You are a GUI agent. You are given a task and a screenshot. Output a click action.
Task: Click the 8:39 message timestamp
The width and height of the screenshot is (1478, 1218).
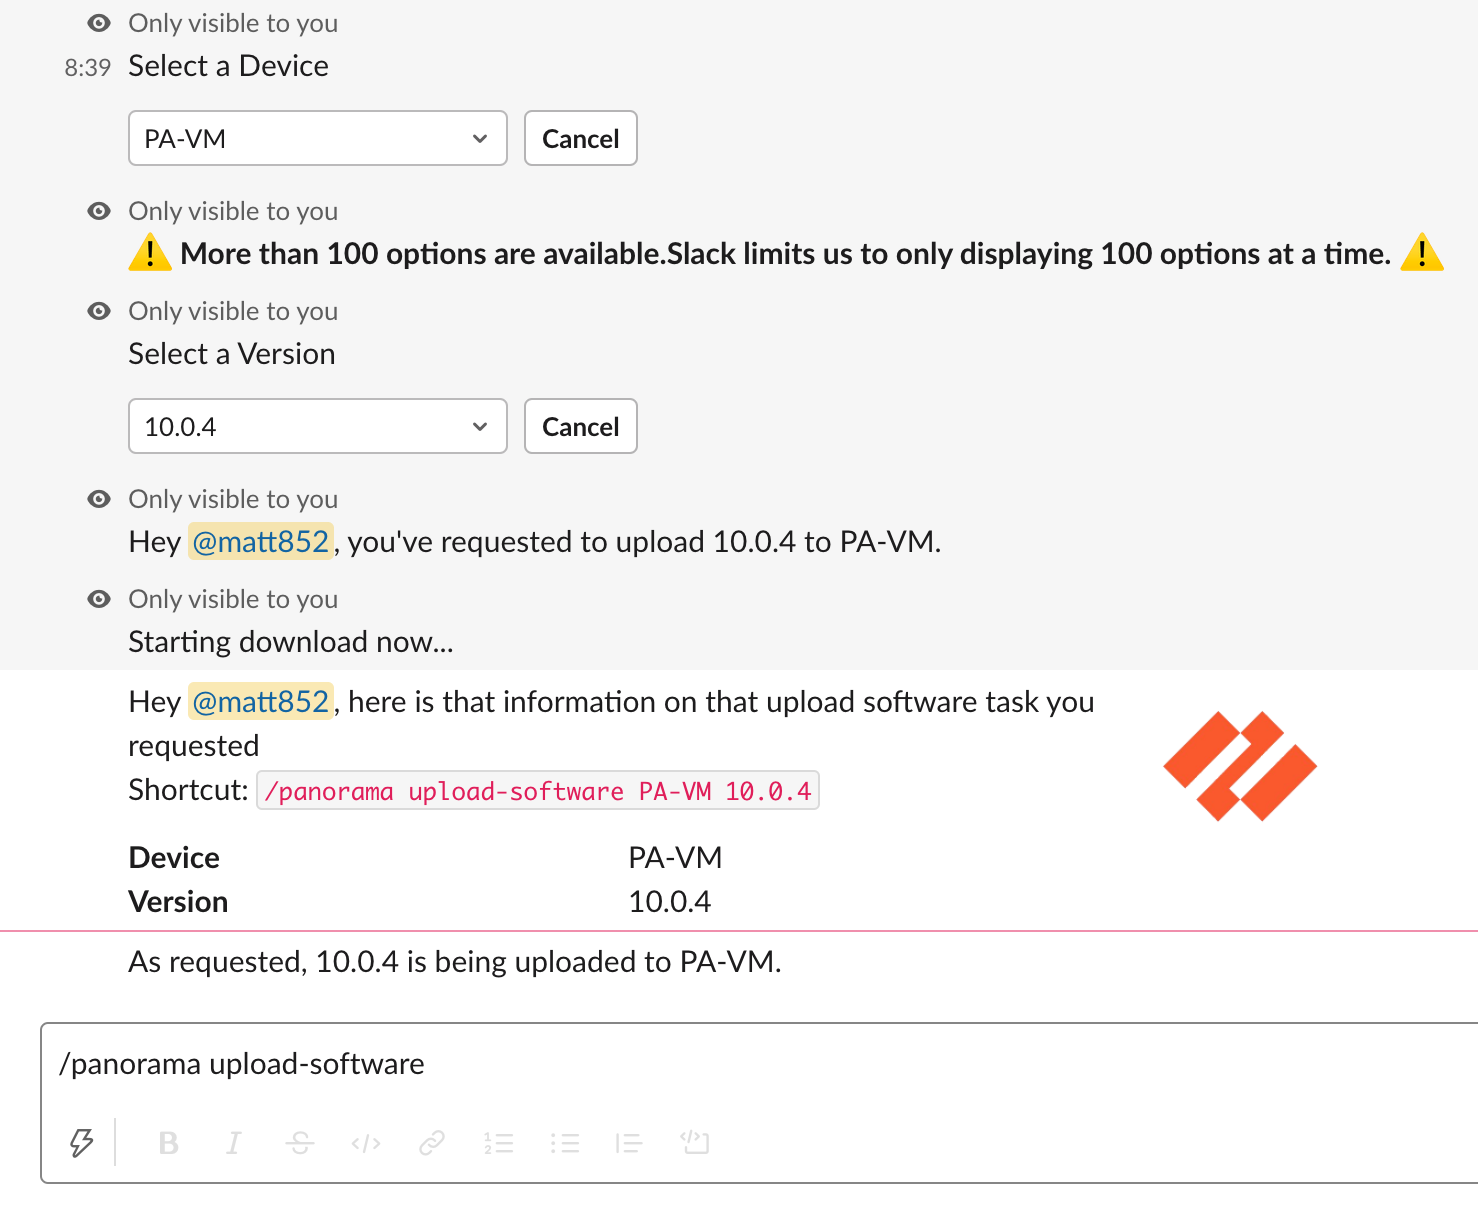(x=88, y=67)
